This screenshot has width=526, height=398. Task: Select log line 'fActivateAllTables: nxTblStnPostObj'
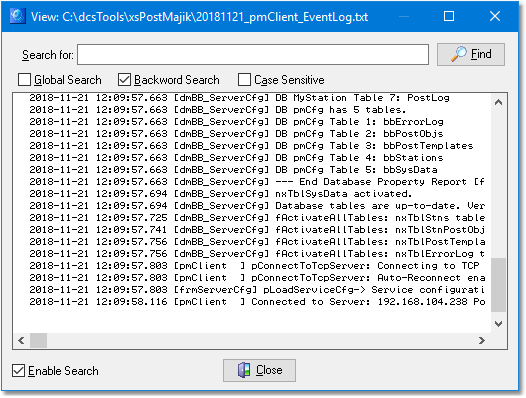coord(257,230)
